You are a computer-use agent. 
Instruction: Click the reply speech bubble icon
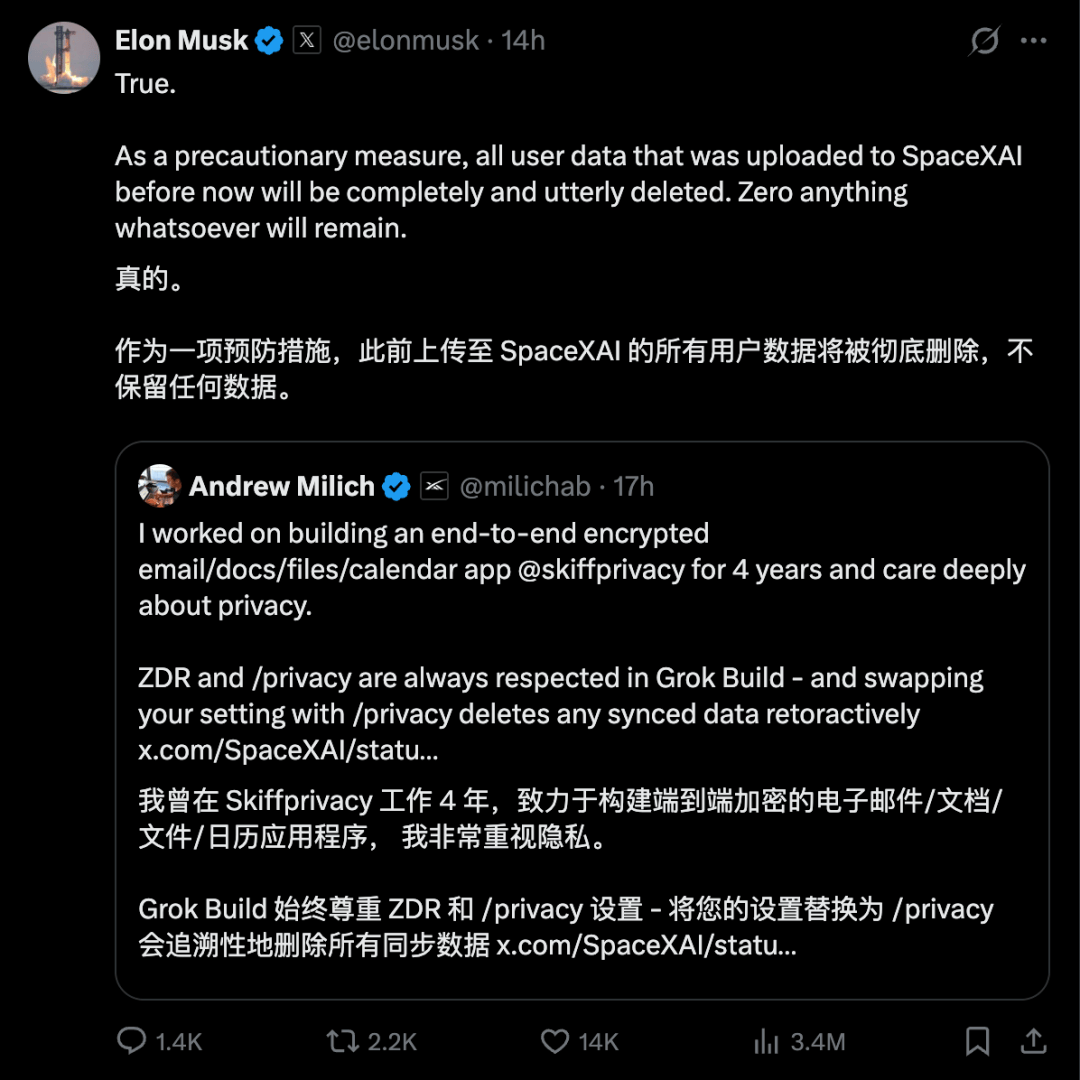click(x=131, y=1040)
